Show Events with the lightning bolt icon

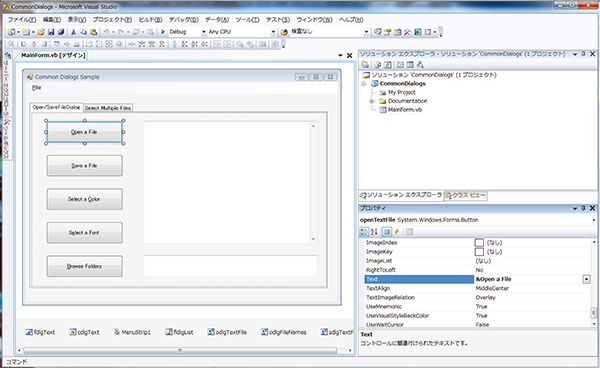(x=397, y=232)
